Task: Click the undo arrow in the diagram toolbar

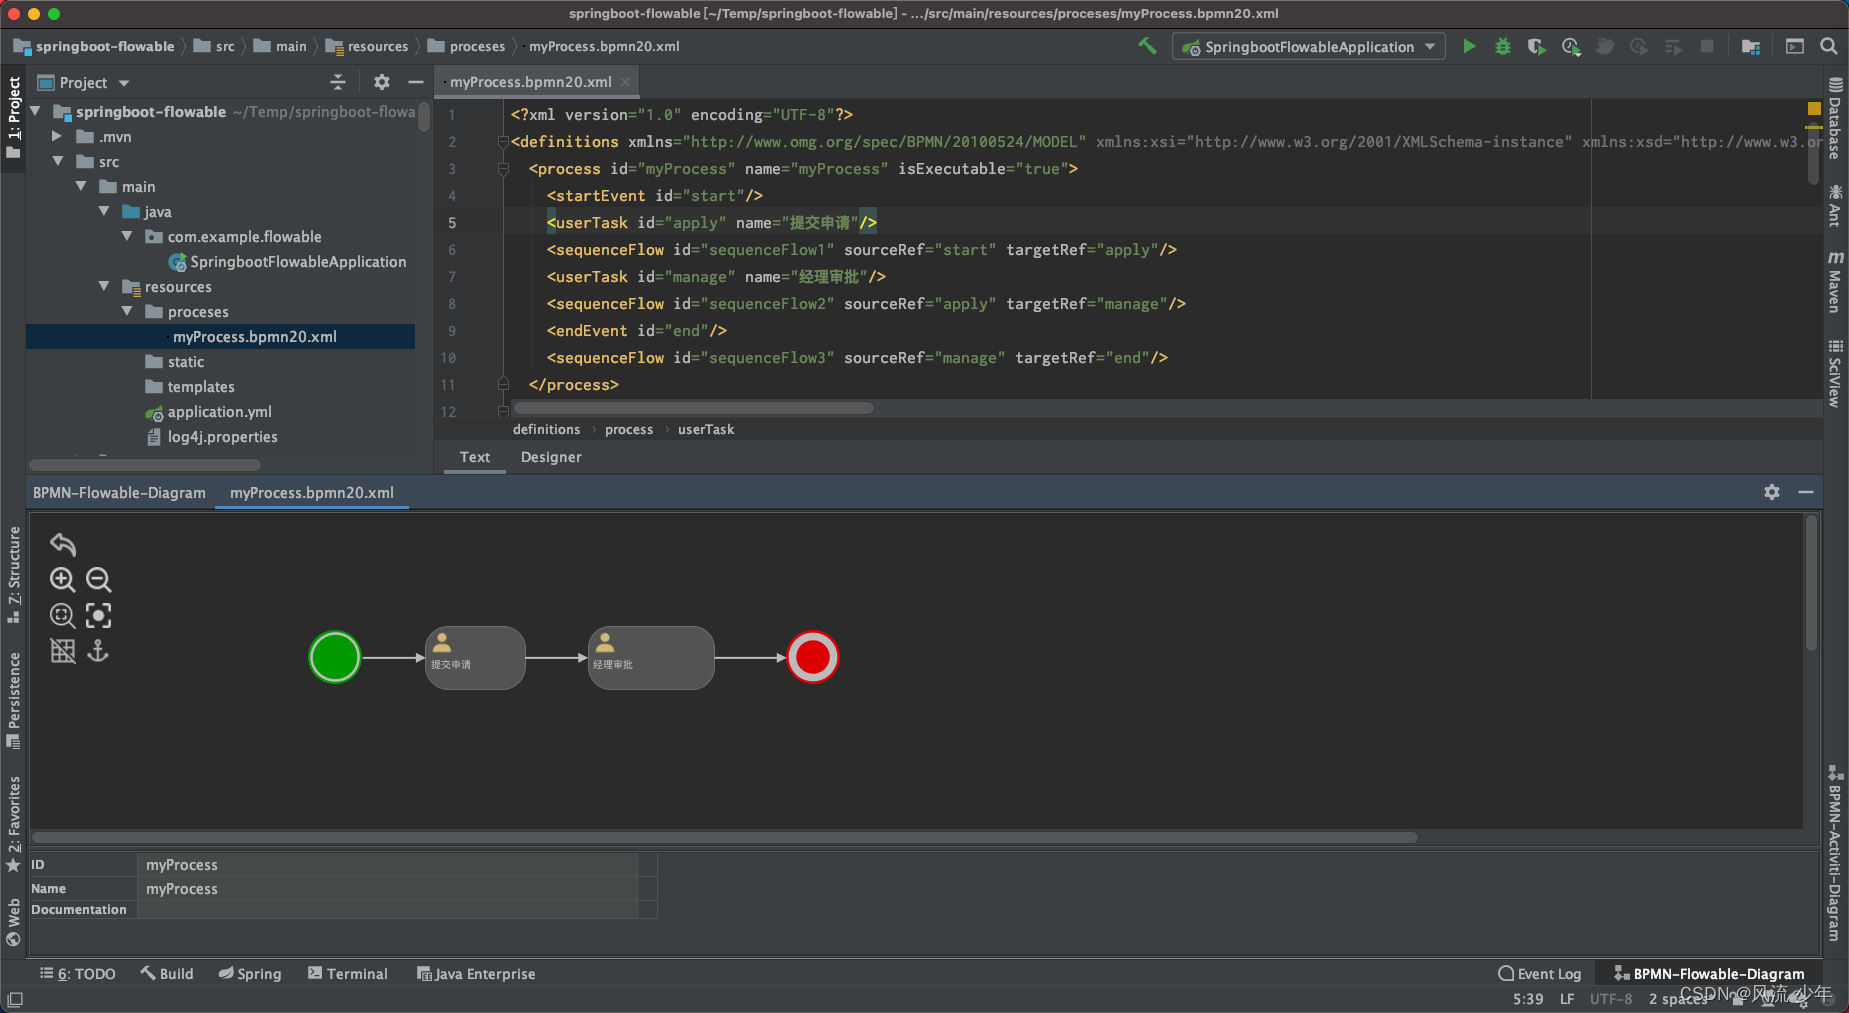Action: pos(63,544)
